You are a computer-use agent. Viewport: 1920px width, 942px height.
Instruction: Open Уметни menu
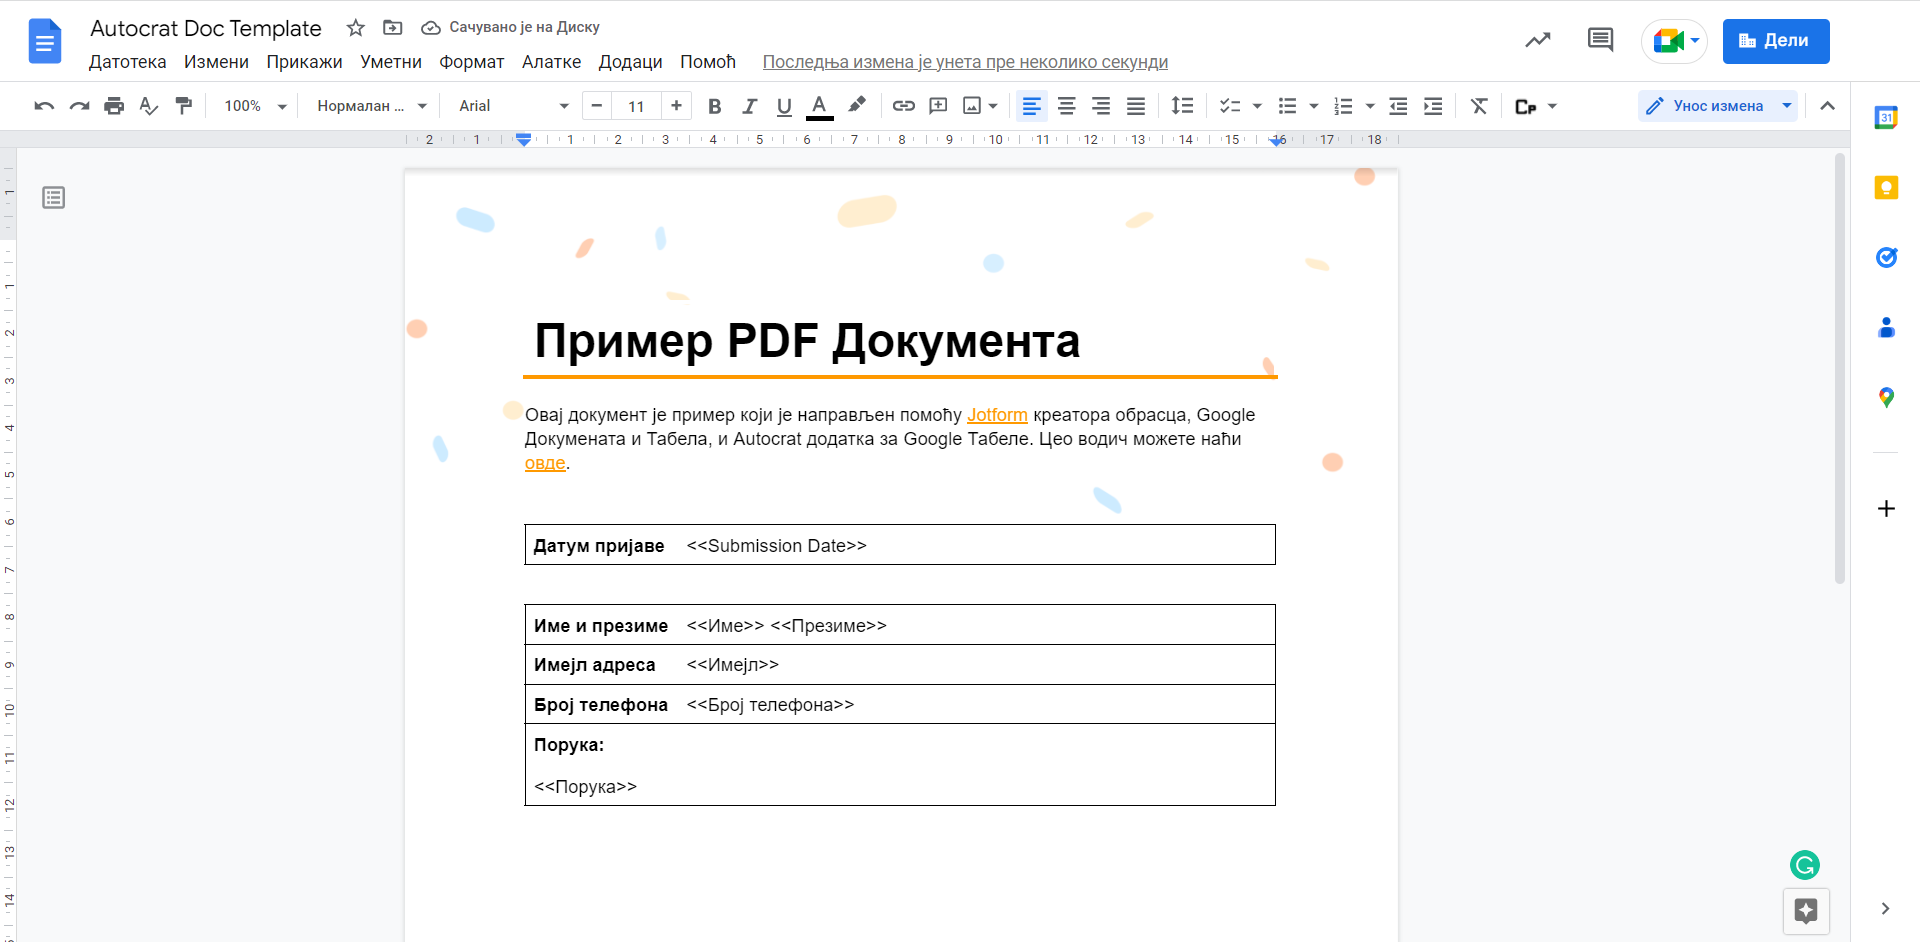point(391,62)
